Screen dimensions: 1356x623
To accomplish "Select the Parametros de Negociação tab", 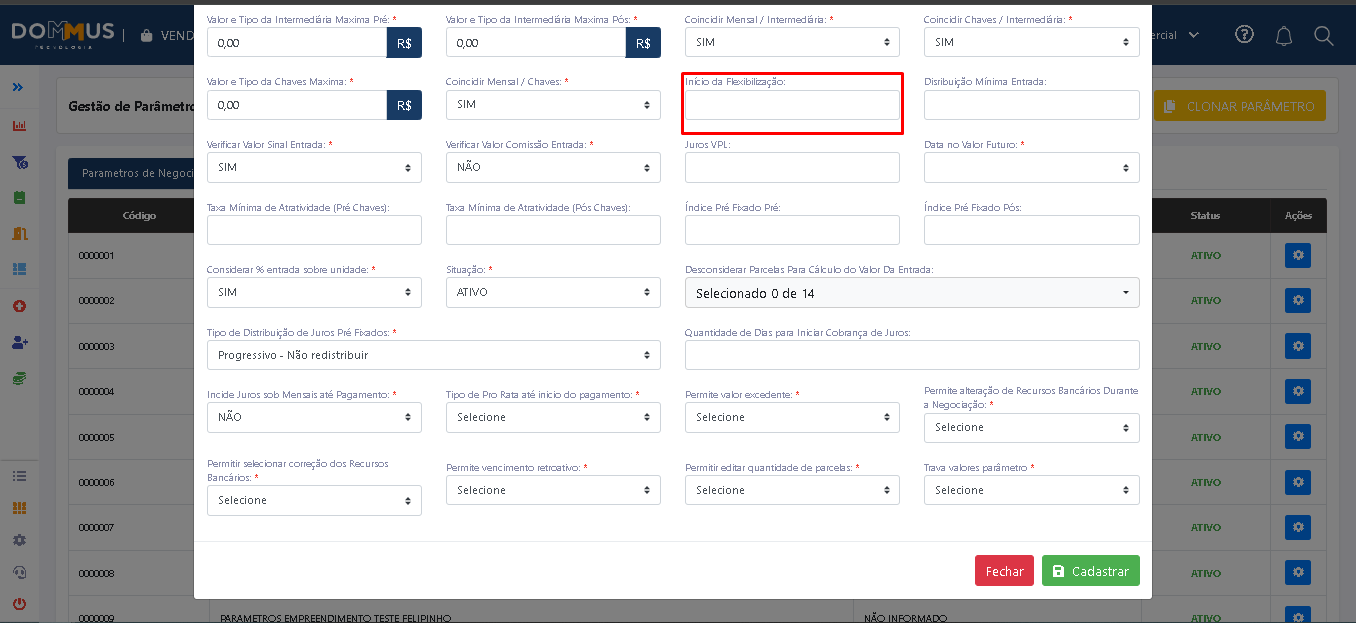I will point(131,173).
